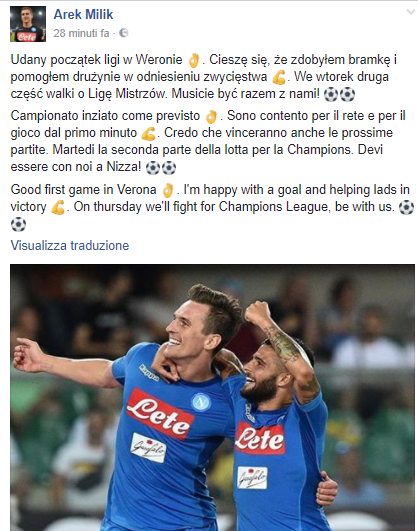Click the "Visualizza traduzione" link
Image resolution: width=418 pixels, height=531 pixels.
70,245
